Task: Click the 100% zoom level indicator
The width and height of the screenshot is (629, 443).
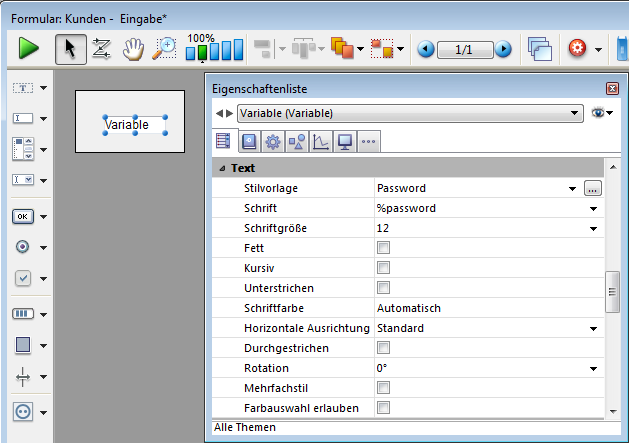Action: click(201, 38)
